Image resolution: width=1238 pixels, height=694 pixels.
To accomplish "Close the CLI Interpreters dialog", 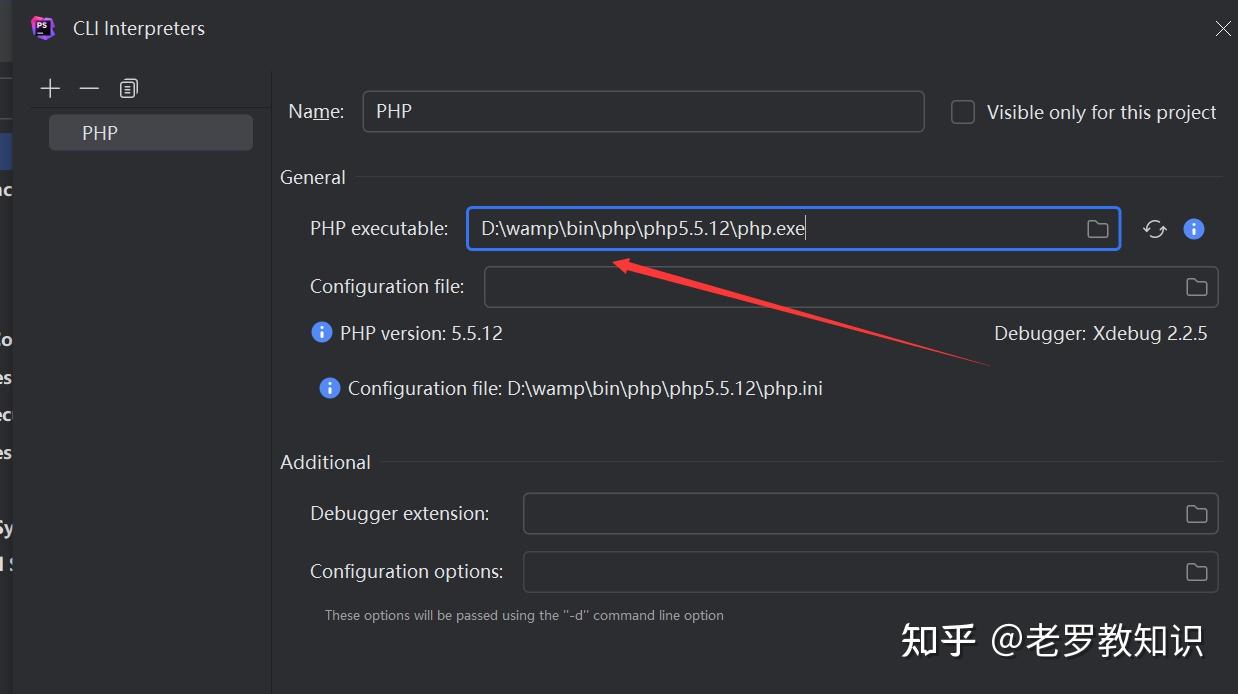I will coord(1222,28).
